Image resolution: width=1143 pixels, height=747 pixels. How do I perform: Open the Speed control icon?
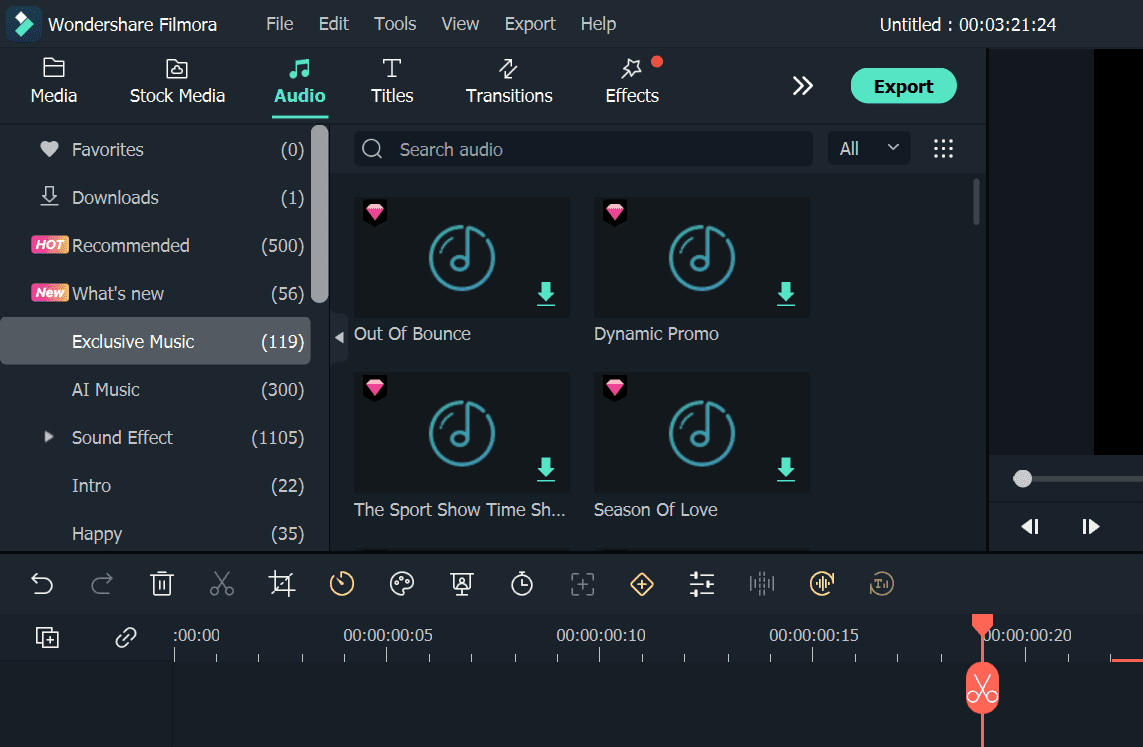tap(342, 584)
